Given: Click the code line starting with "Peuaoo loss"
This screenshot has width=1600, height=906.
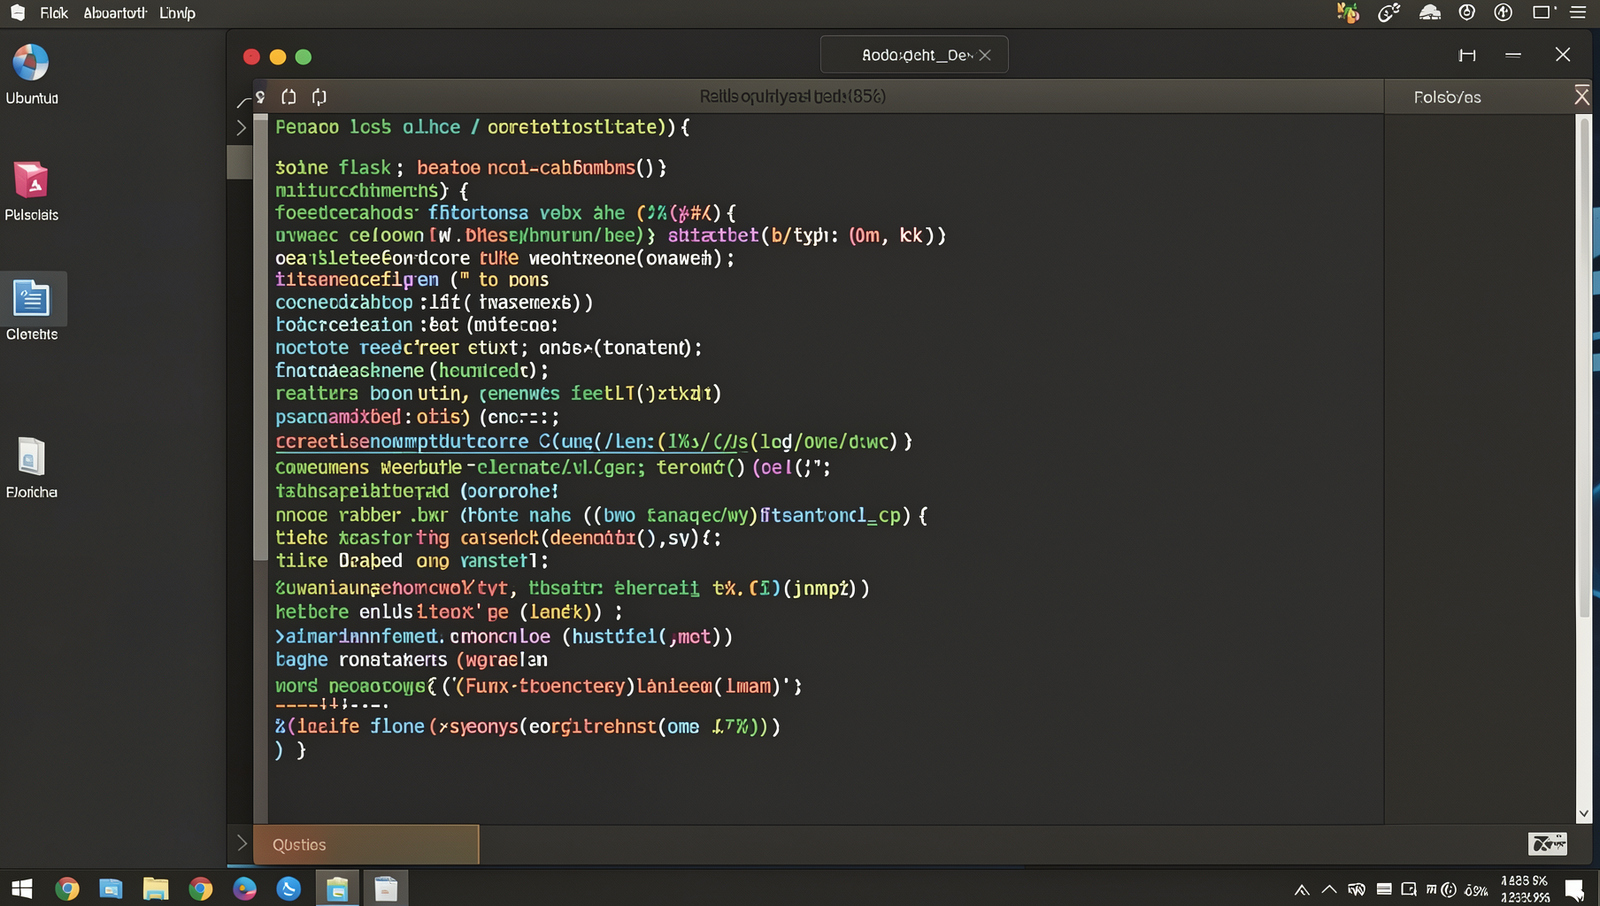Looking at the screenshot, I should point(482,127).
